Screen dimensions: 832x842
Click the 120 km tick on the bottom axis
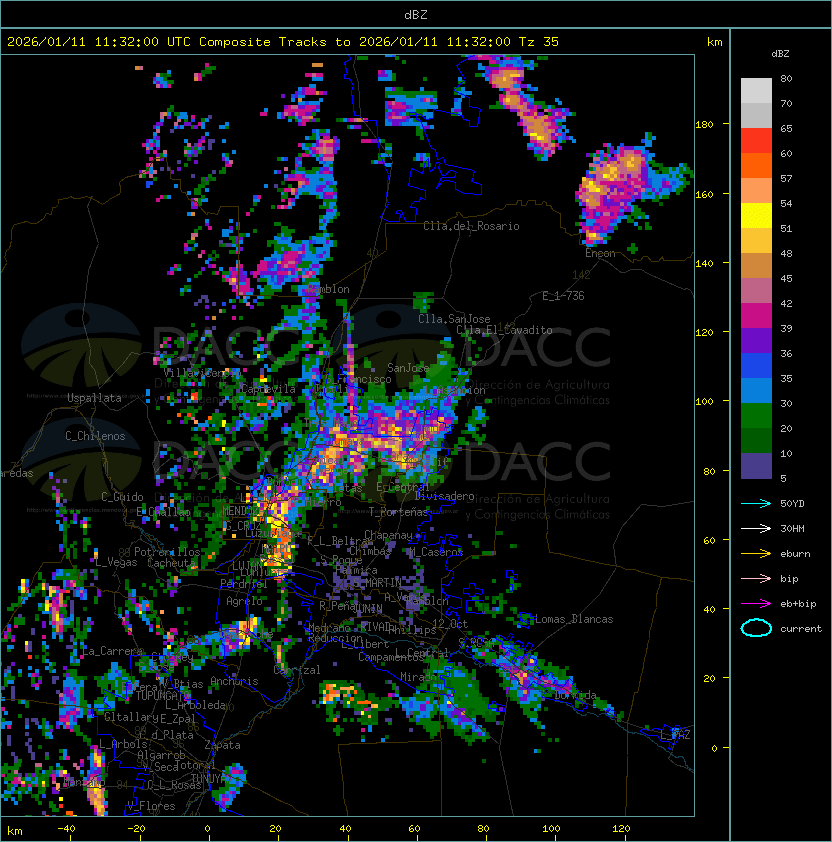[621, 829]
